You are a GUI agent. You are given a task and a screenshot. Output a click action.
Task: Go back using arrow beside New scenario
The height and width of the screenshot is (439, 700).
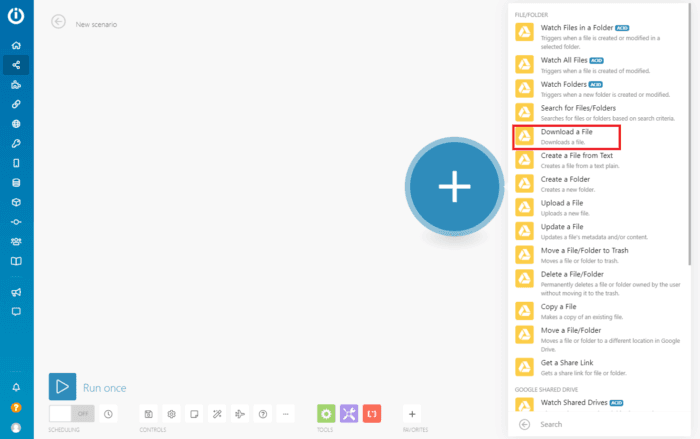point(58,21)
